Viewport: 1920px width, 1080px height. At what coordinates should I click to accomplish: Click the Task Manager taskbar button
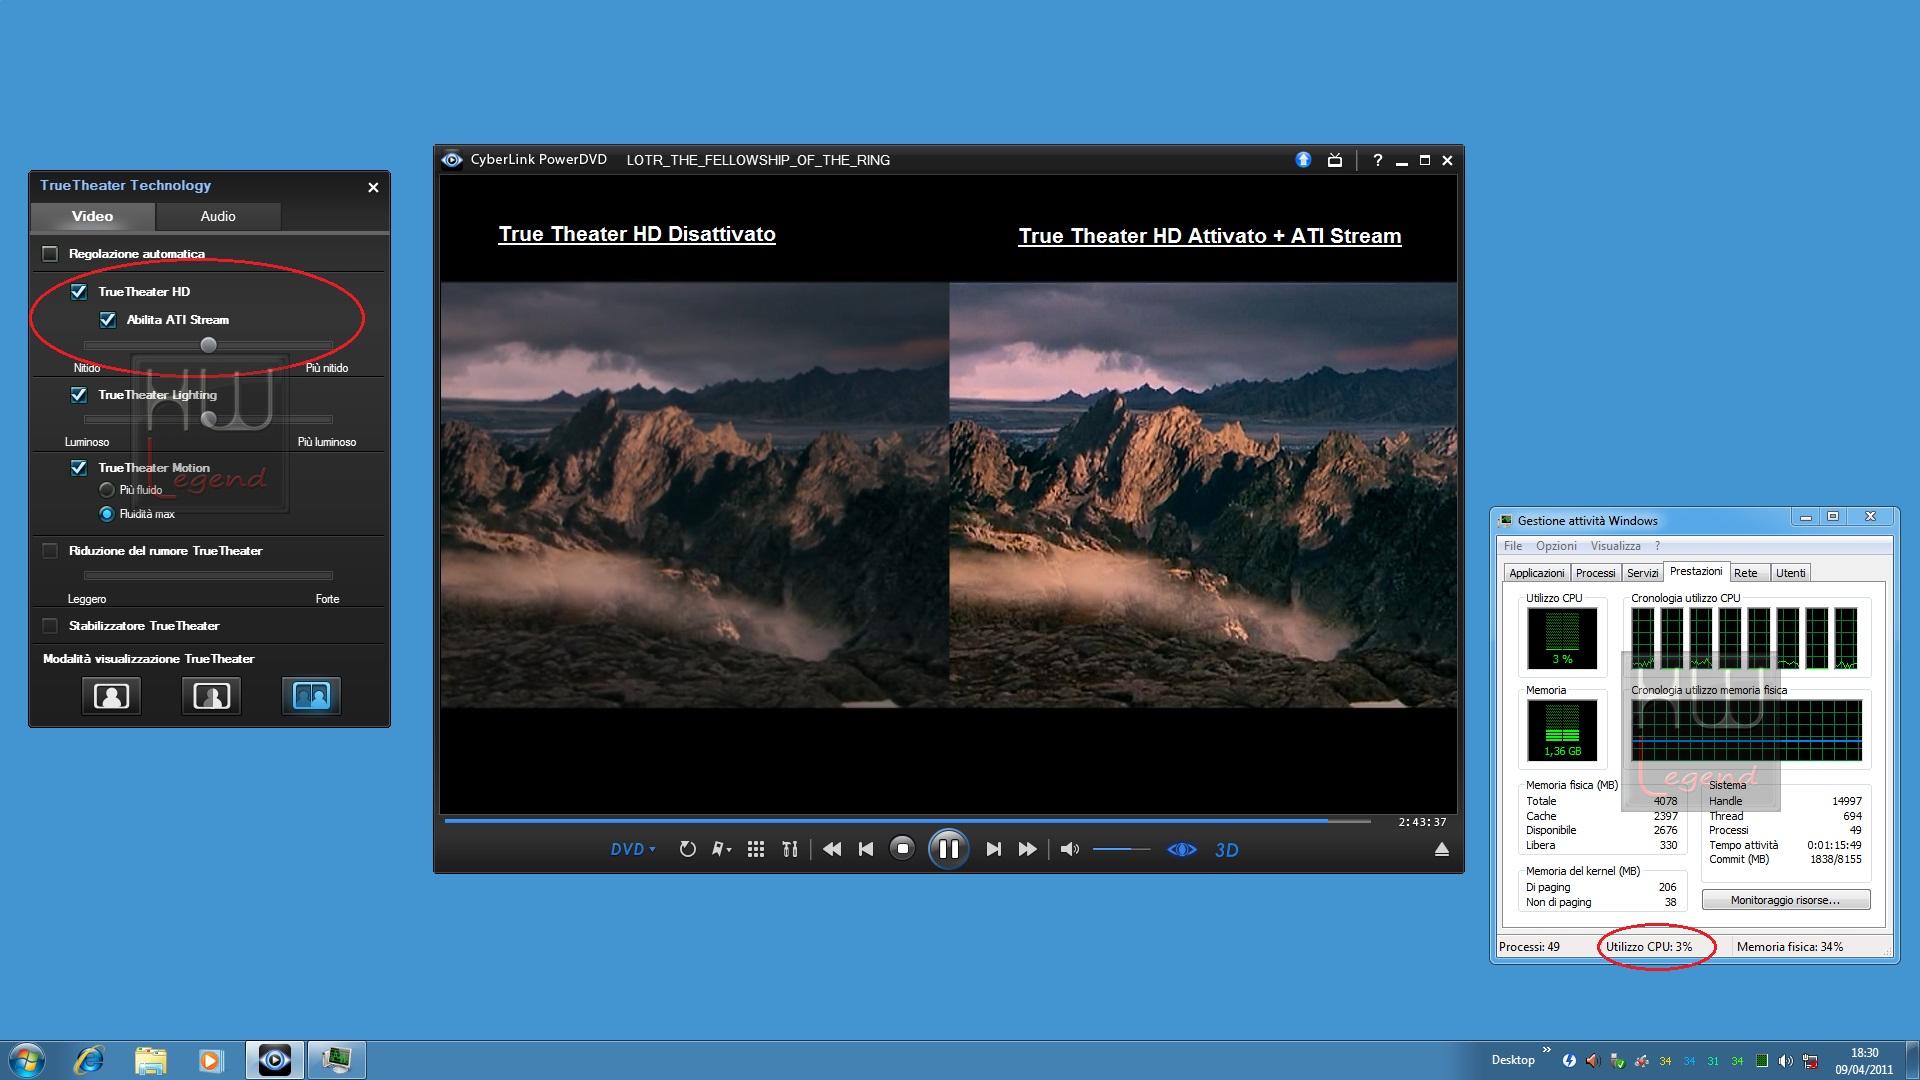pos(336,1060)
